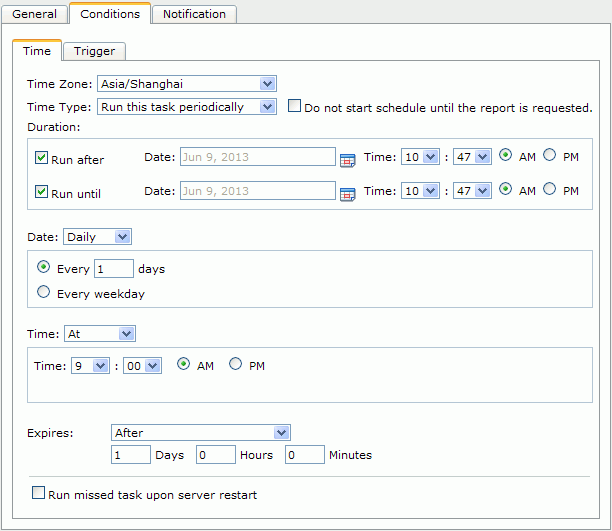Click the Expires Hours input field

[216, 454]
